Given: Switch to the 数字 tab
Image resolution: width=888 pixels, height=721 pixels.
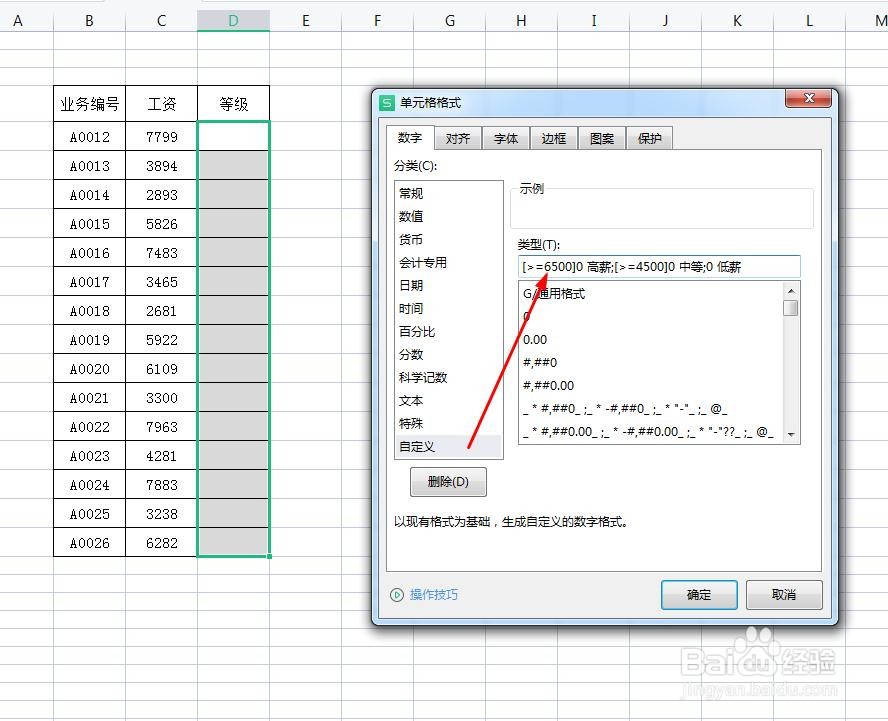Looking at the screenshot, I should 410,138.
